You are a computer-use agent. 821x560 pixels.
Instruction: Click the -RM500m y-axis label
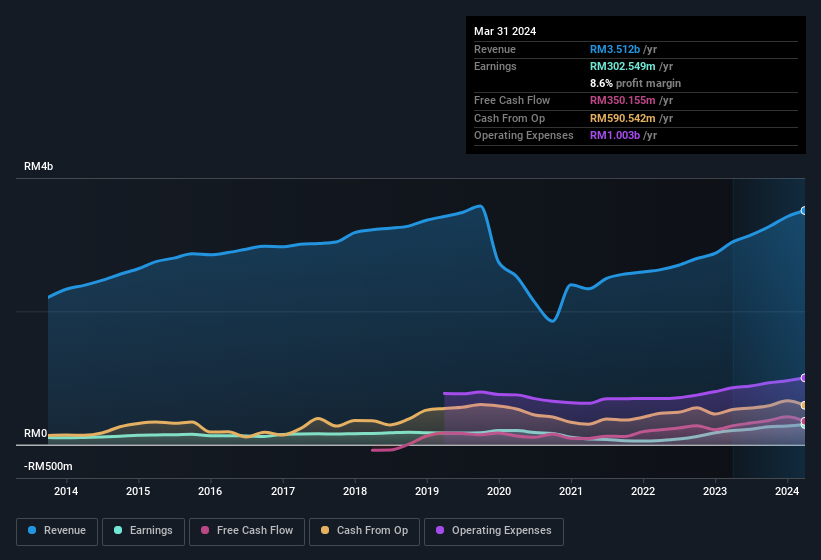click(48, 466)
